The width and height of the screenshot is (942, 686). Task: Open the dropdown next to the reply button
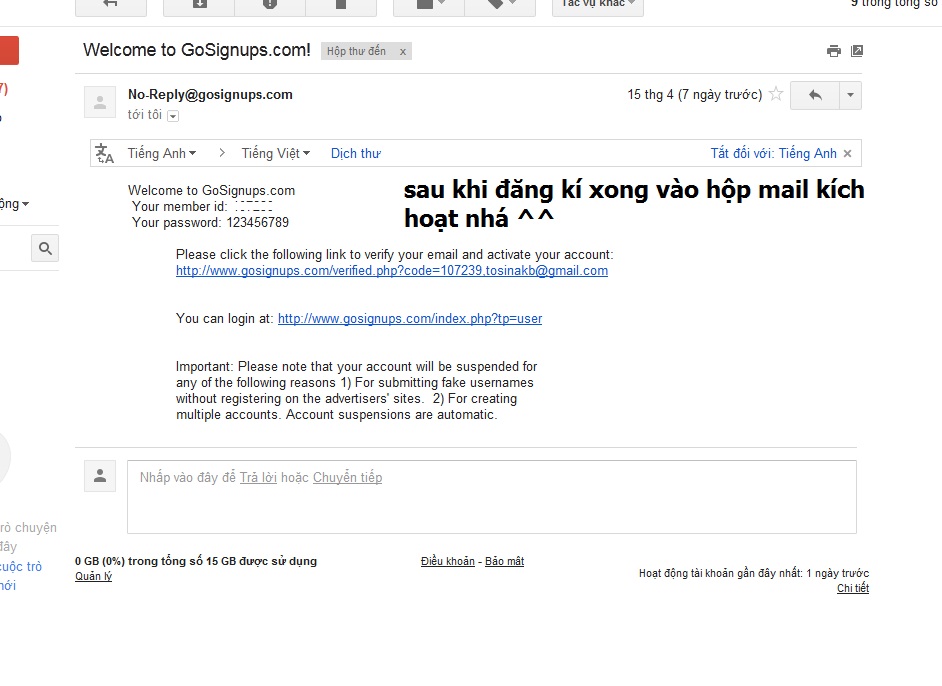(850, 95)
